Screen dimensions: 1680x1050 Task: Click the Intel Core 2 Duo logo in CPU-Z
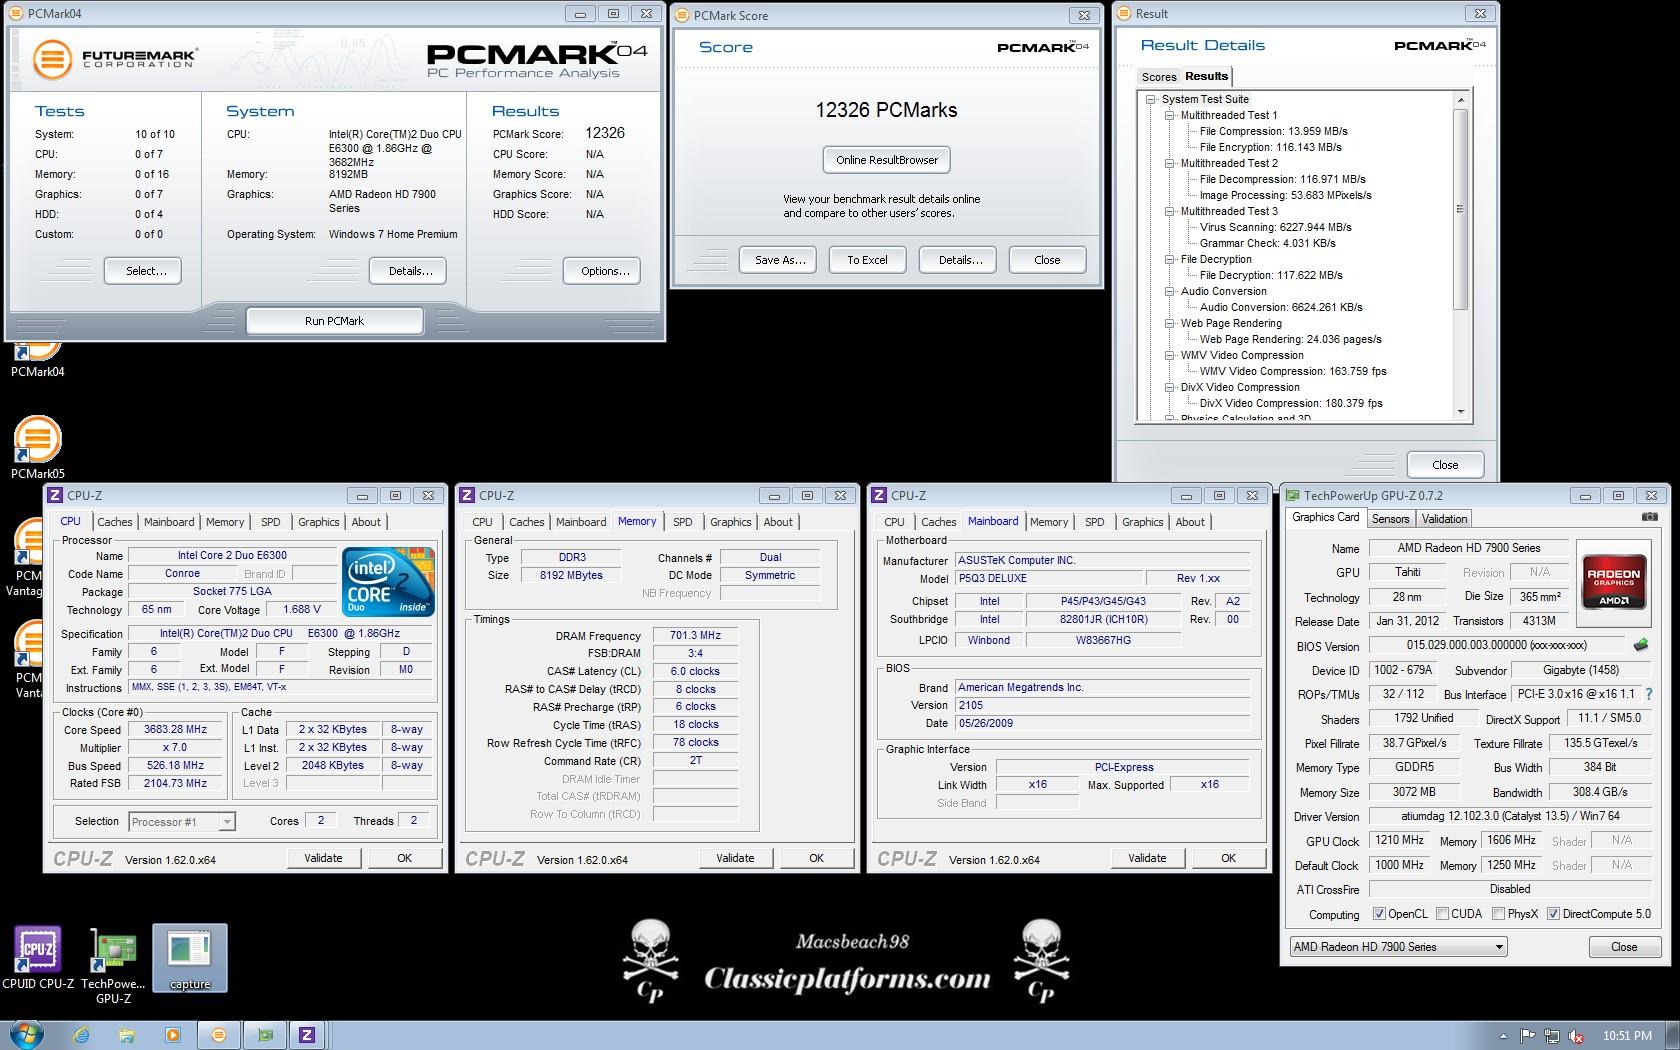tap(388, 581)
